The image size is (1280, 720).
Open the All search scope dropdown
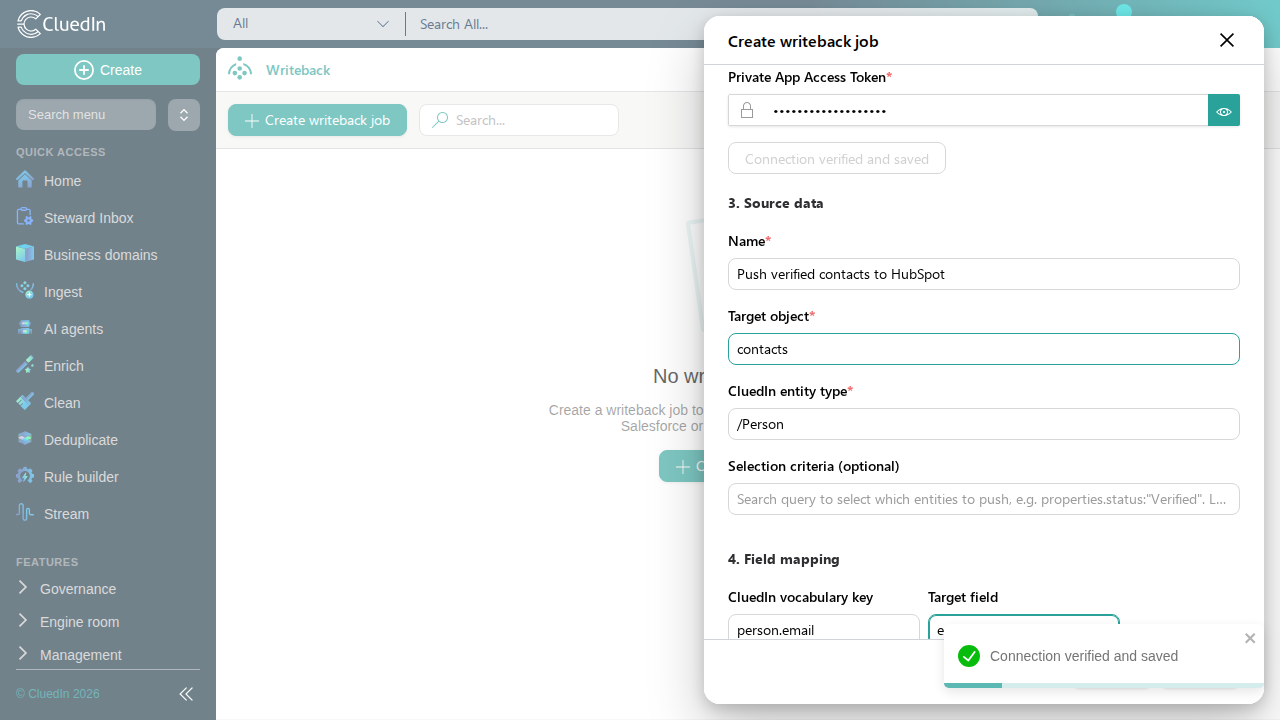(x=310, y=24)
